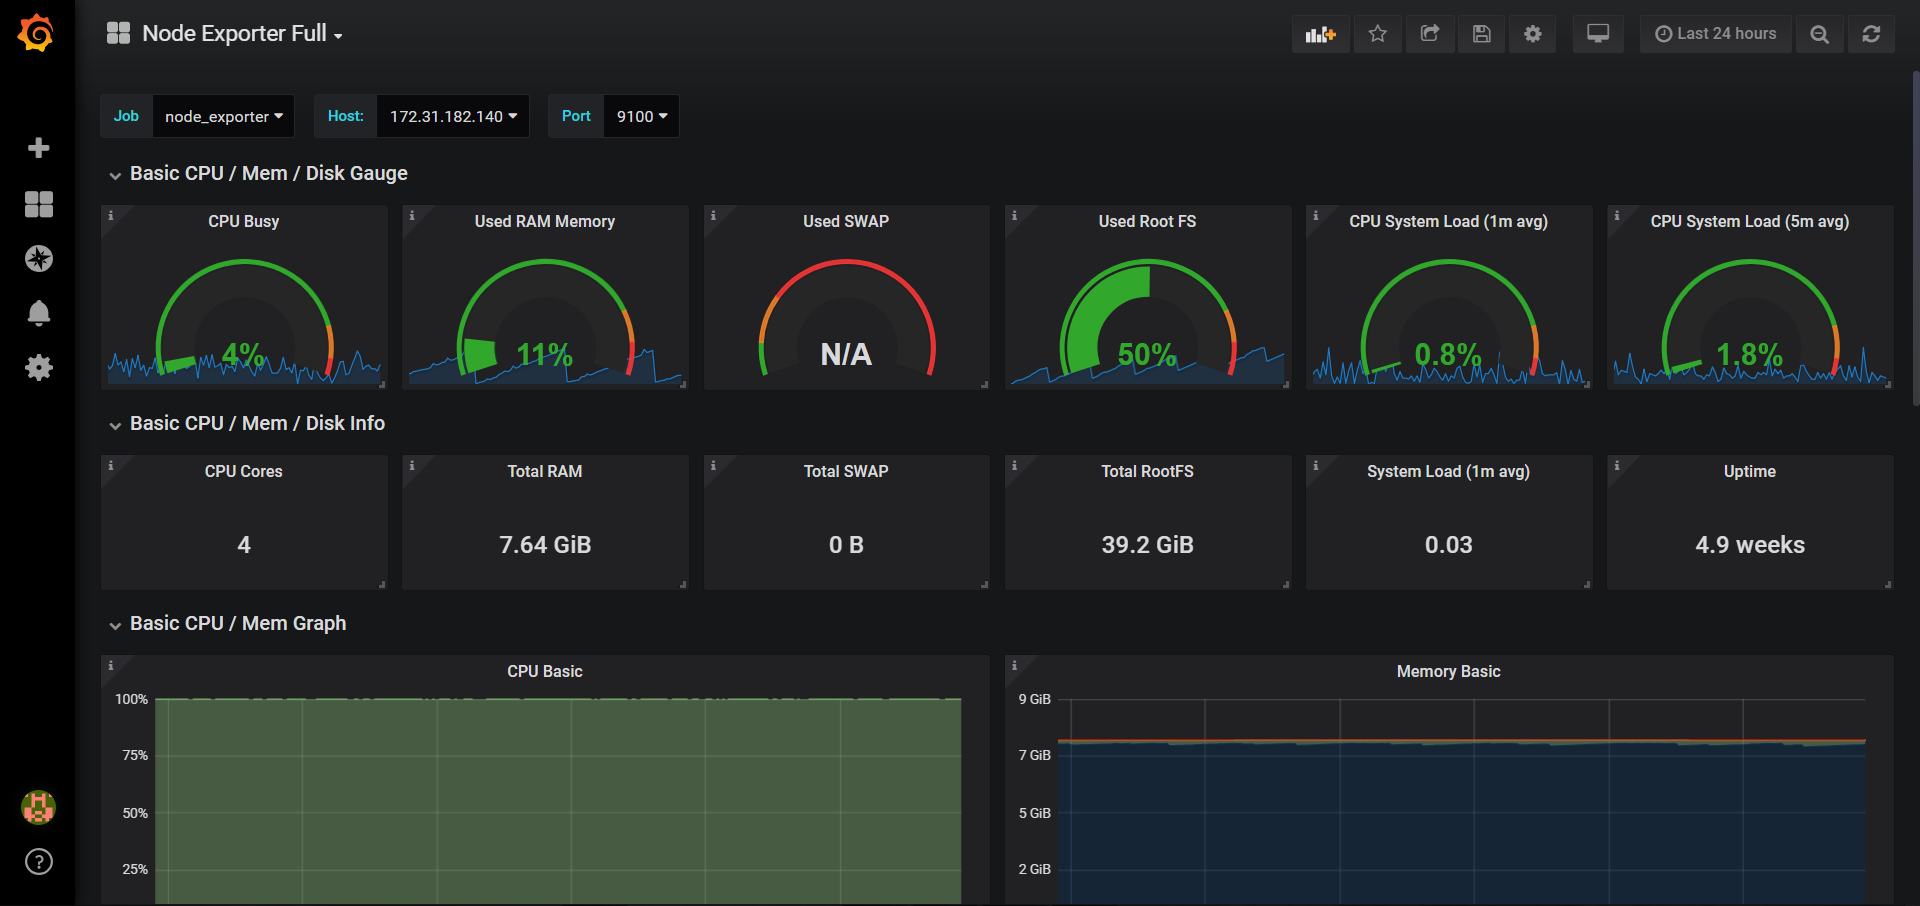Image resolution: width=1920 pixels, height=906 pixels.
Task: Open the Alerting bell icon
Action: coord(38,313)
